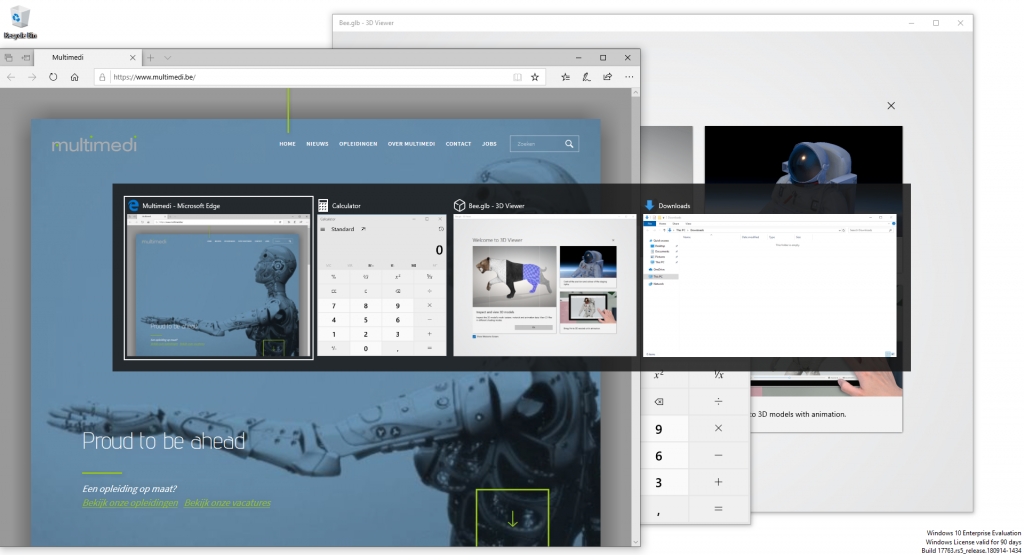This screenshot has height=555, width=1024.
Task: Open the OPLEIDINGEN menu item
Action: (x=358, y=144)
